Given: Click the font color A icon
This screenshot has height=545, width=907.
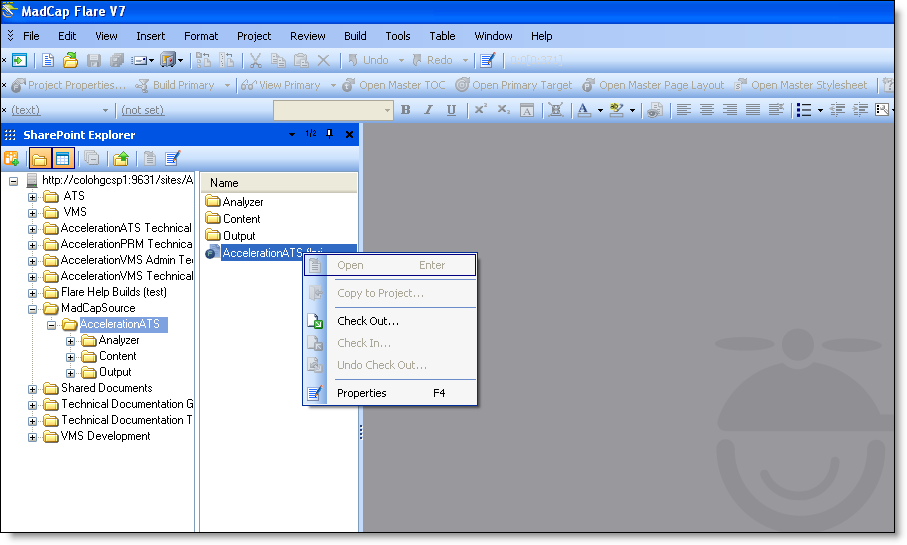Looking at the screenshot, I should pos(584,110).
